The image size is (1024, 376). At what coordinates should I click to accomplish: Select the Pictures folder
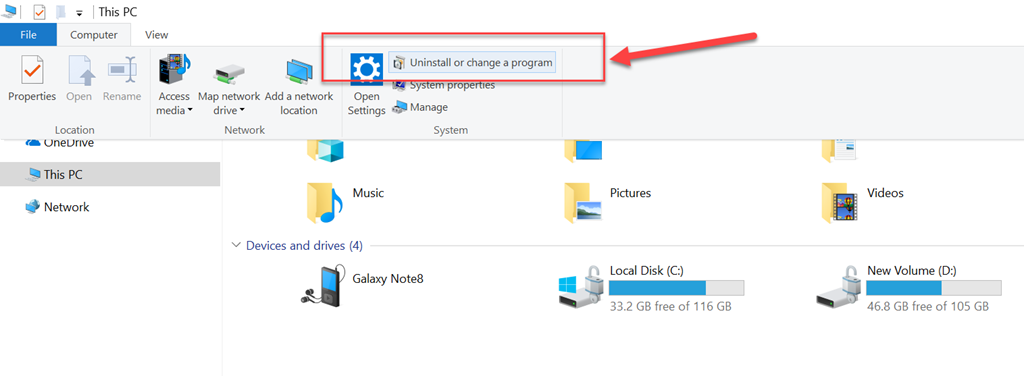point(608,202)
